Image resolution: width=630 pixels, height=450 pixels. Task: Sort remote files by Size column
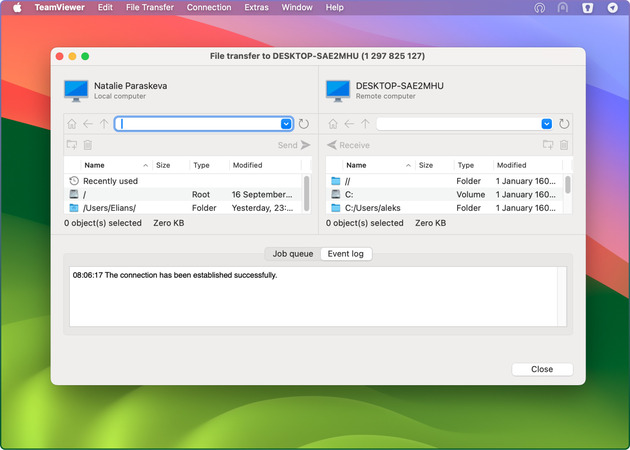(x=434, y=165)
